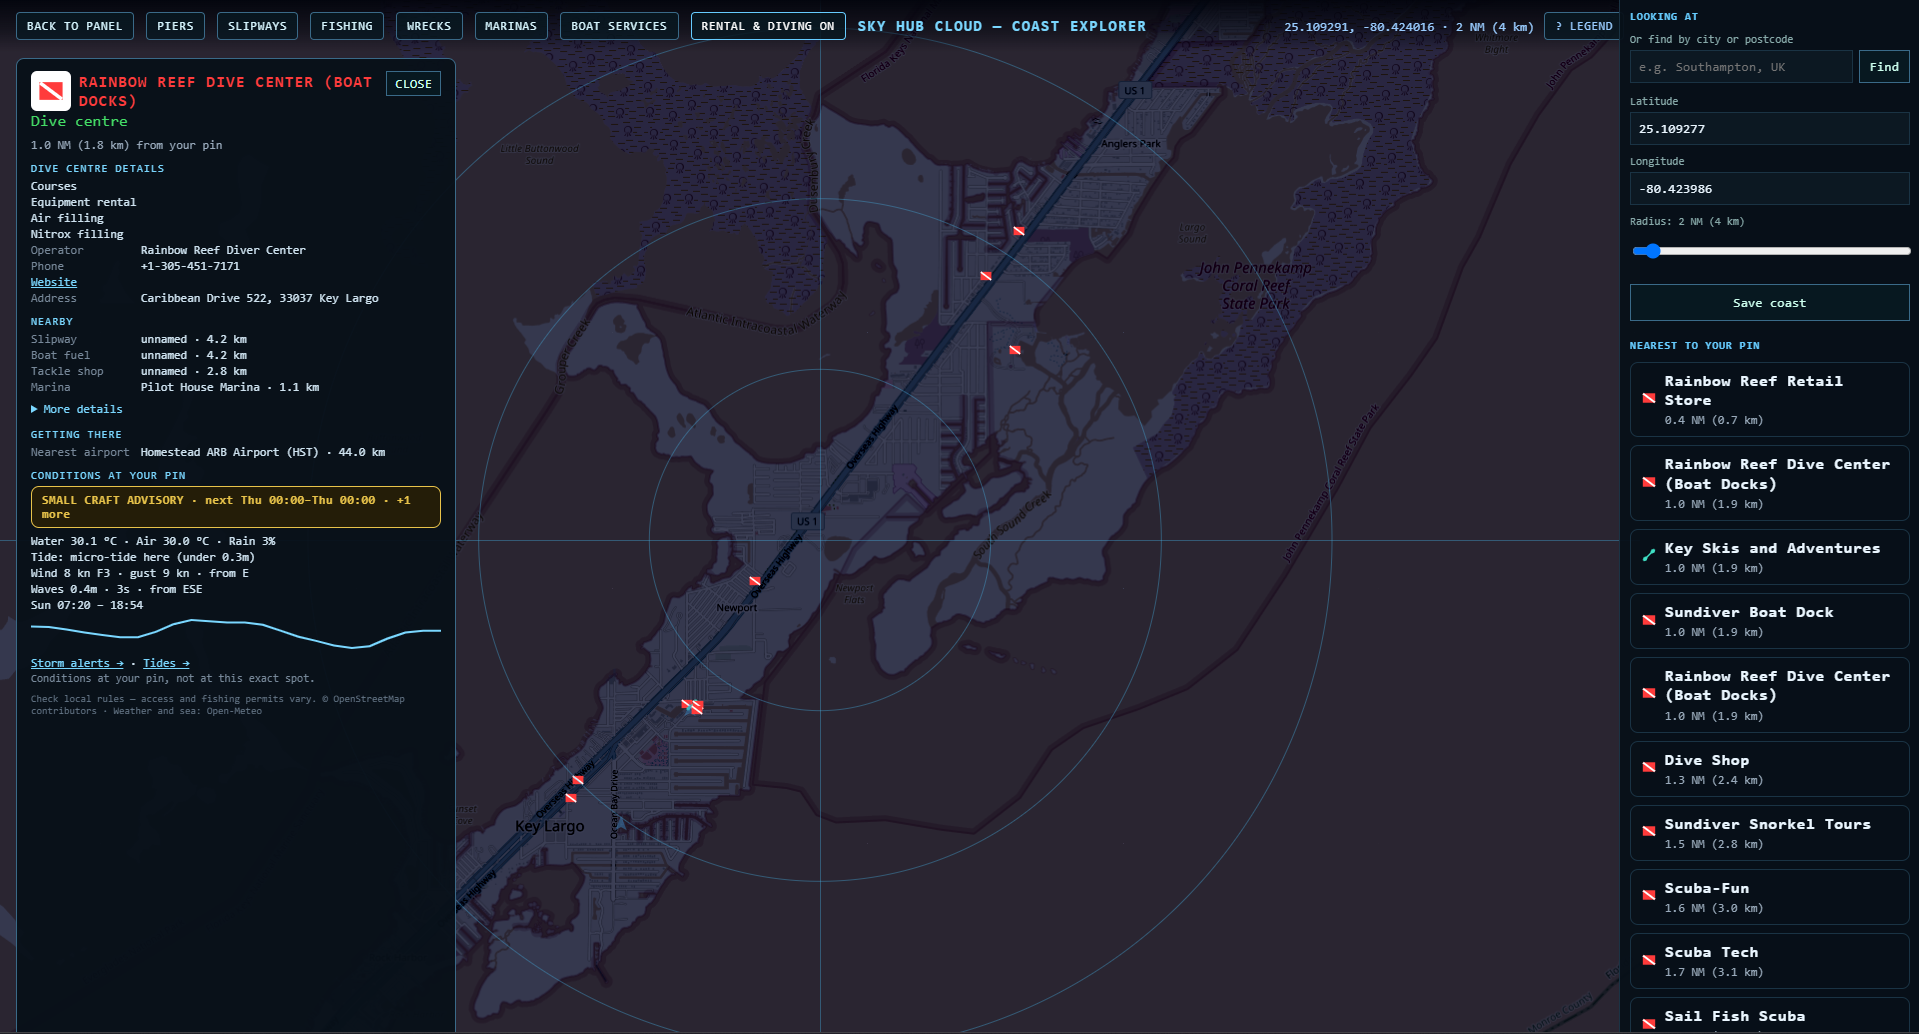
Task: Click the Radius slider handle
Action: [x=1653, y=251]
